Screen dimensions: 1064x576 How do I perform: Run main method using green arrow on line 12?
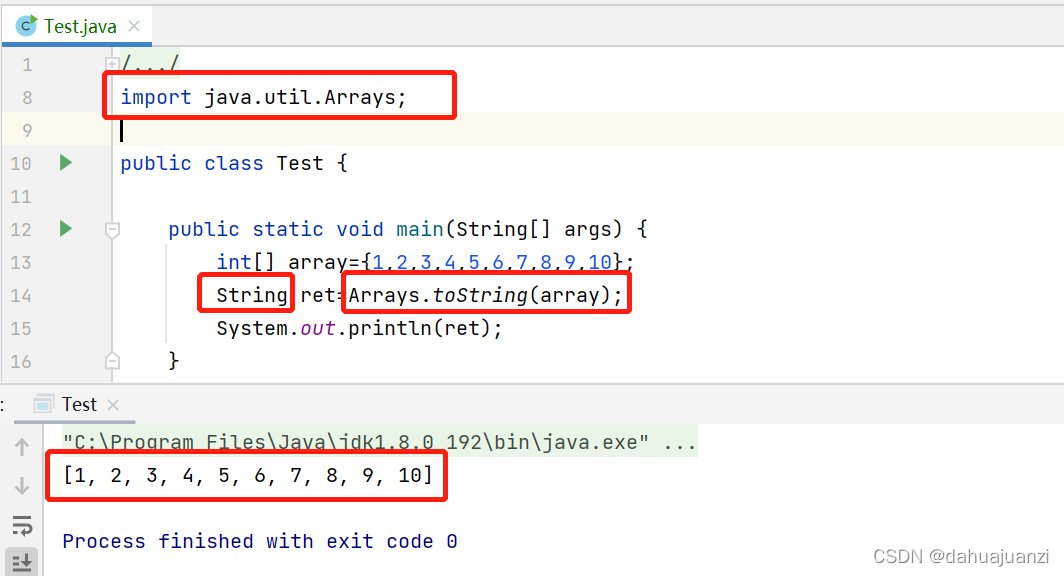click(x=65, y=229)
